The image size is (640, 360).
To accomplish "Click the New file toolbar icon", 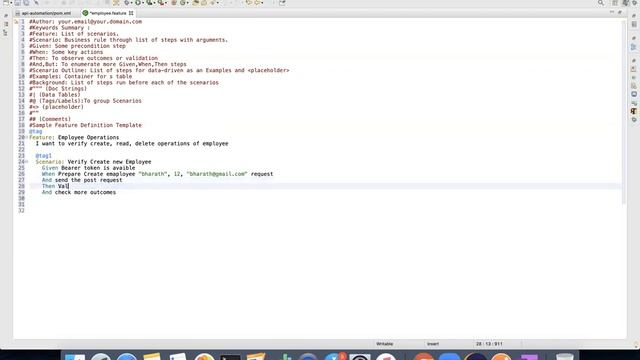I will pyautogui.click(x=7, y=2).
